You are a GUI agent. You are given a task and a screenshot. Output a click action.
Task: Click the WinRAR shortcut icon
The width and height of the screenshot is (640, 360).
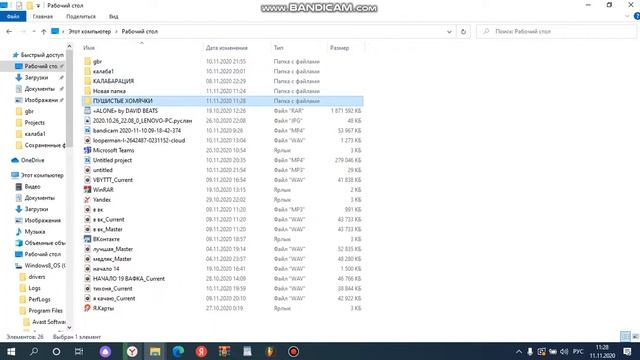(87, 190)
